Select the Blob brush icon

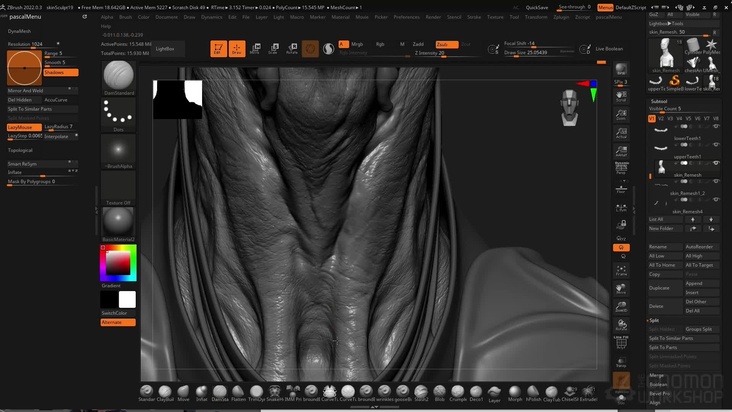point(439,391)
